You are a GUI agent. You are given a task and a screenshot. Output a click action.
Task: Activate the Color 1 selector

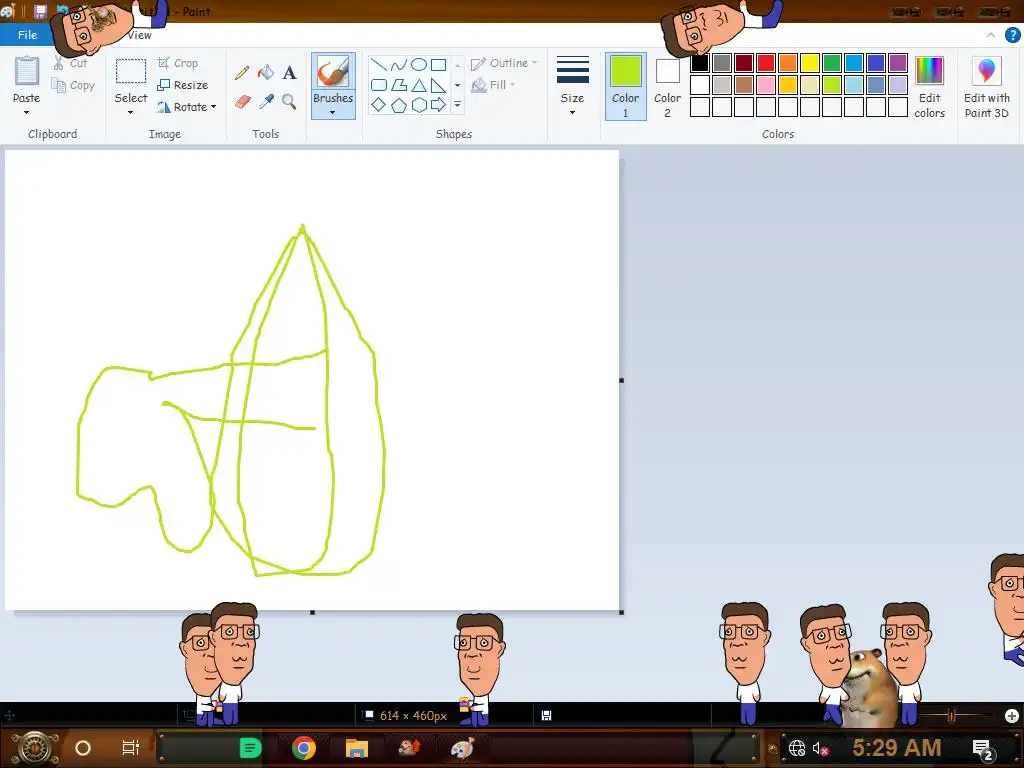pyautogui.click(x=625, y=87)
